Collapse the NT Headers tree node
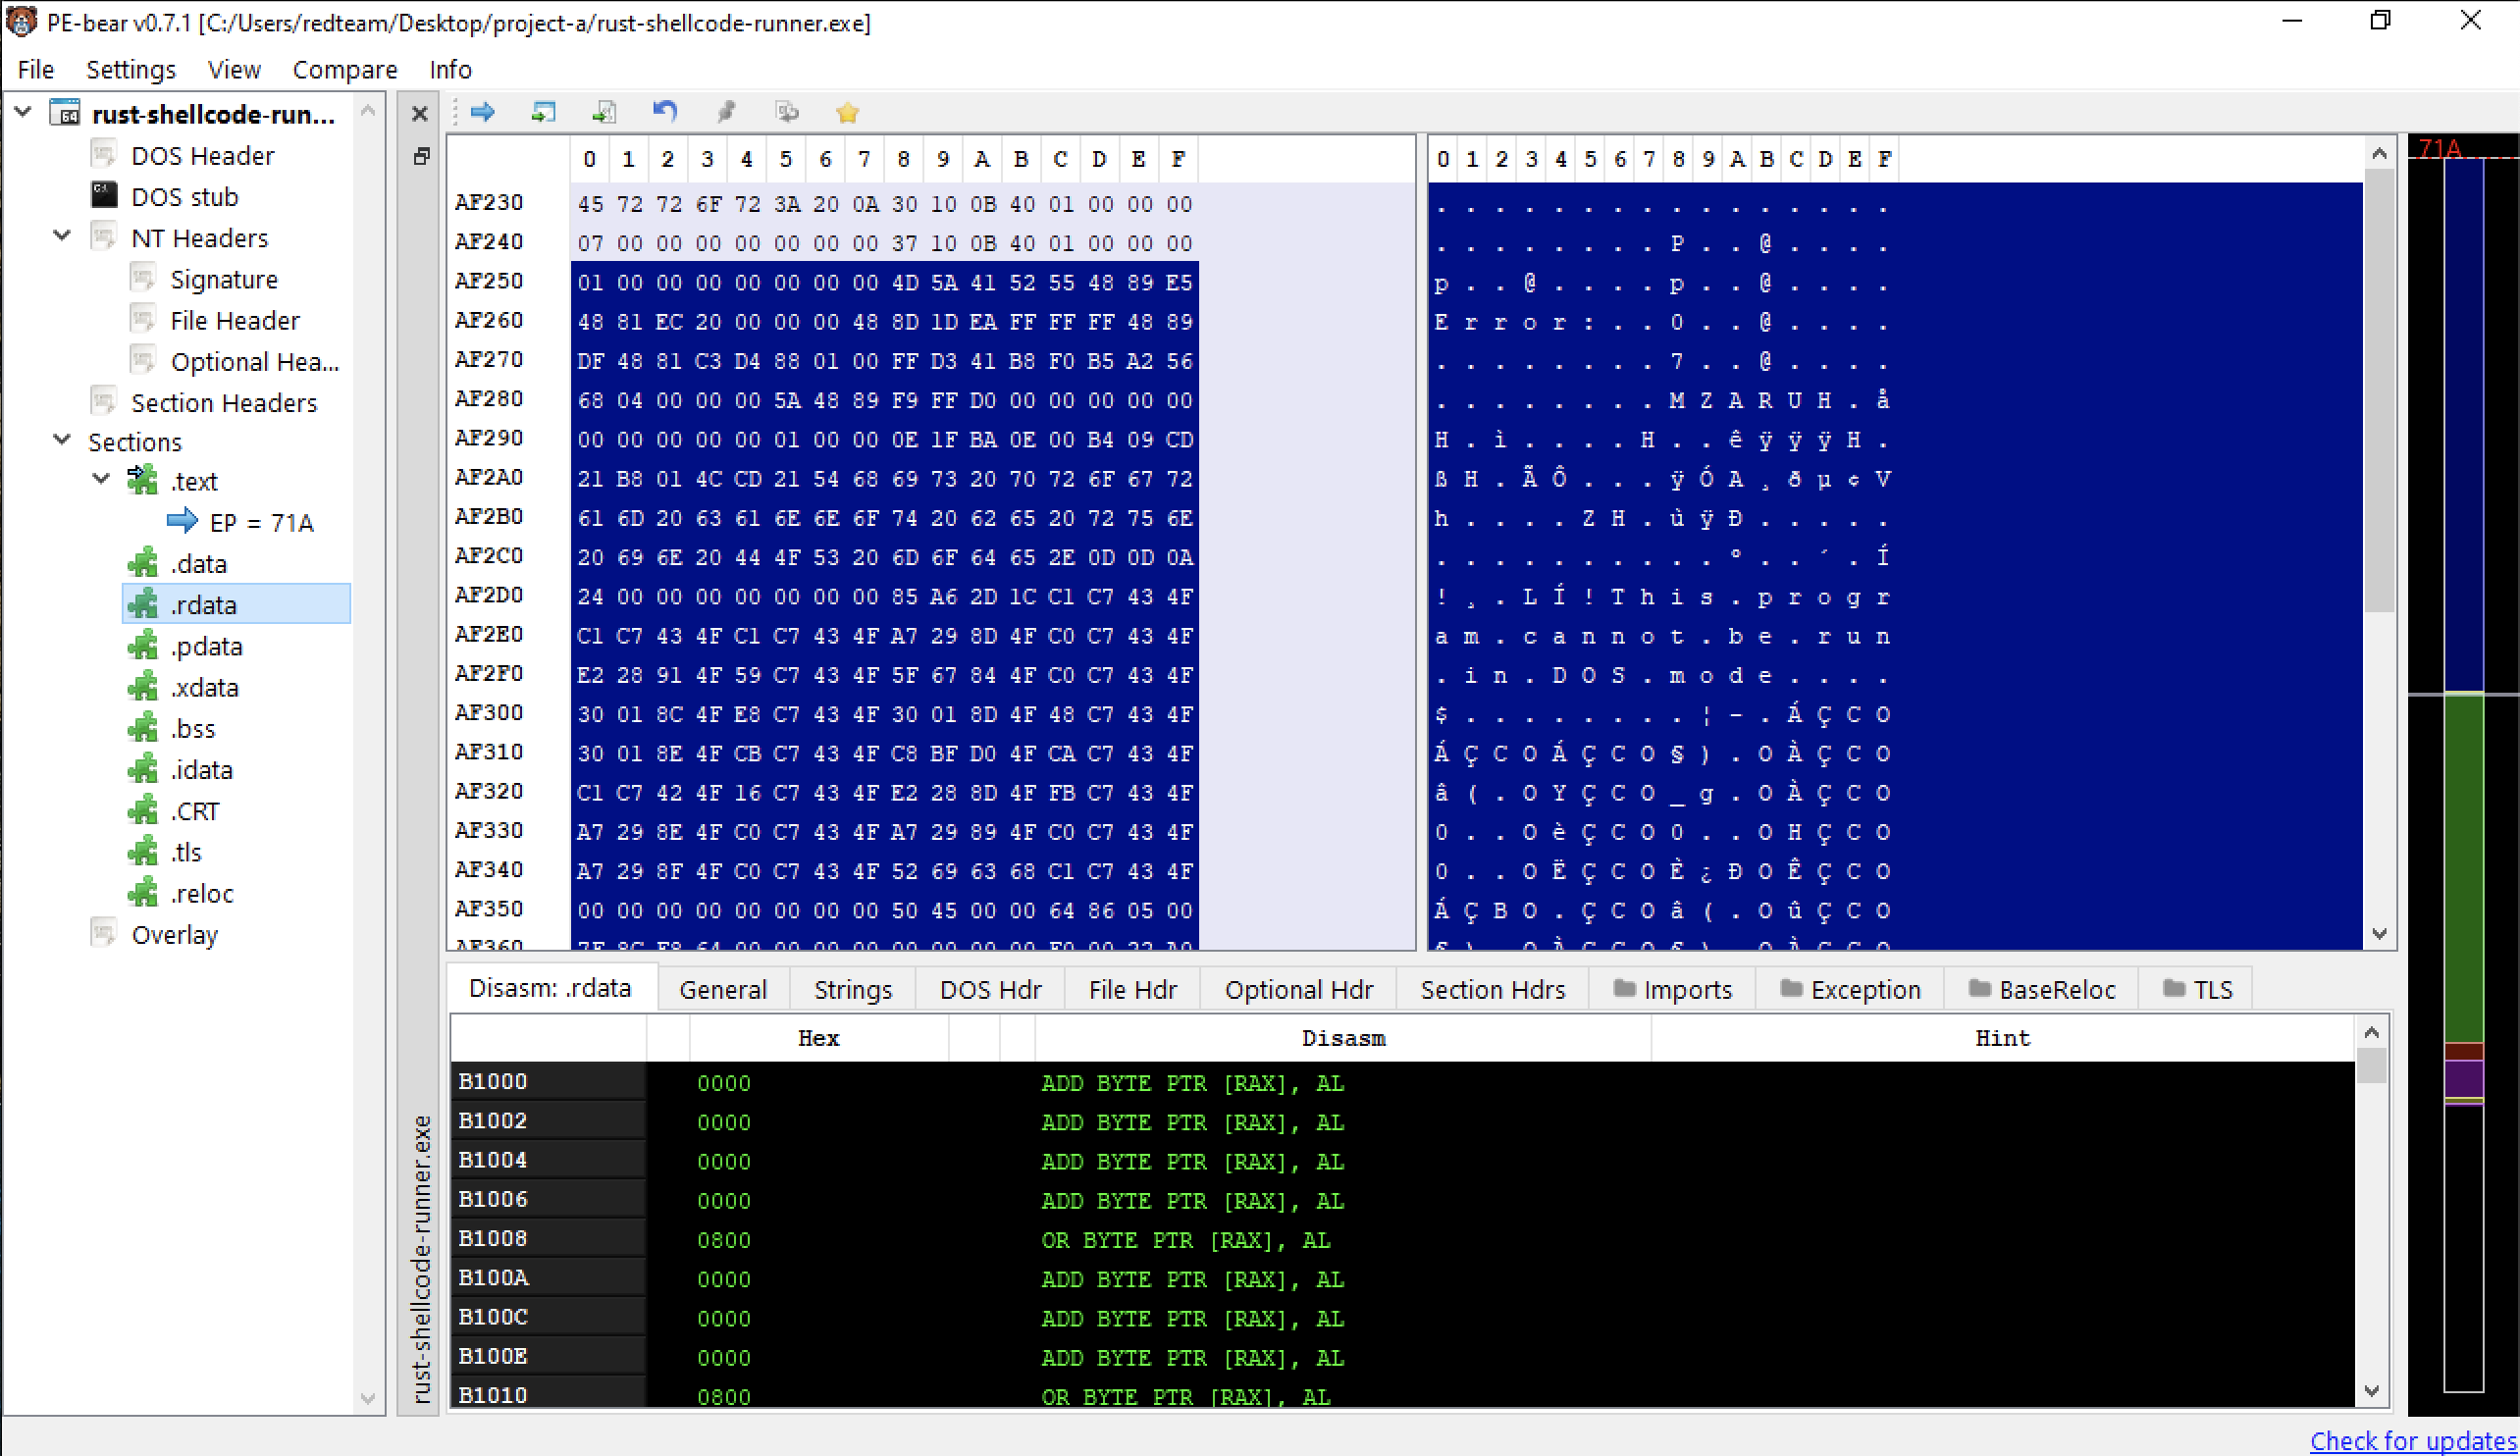The image size is (2520, 1456). (62, 237)
